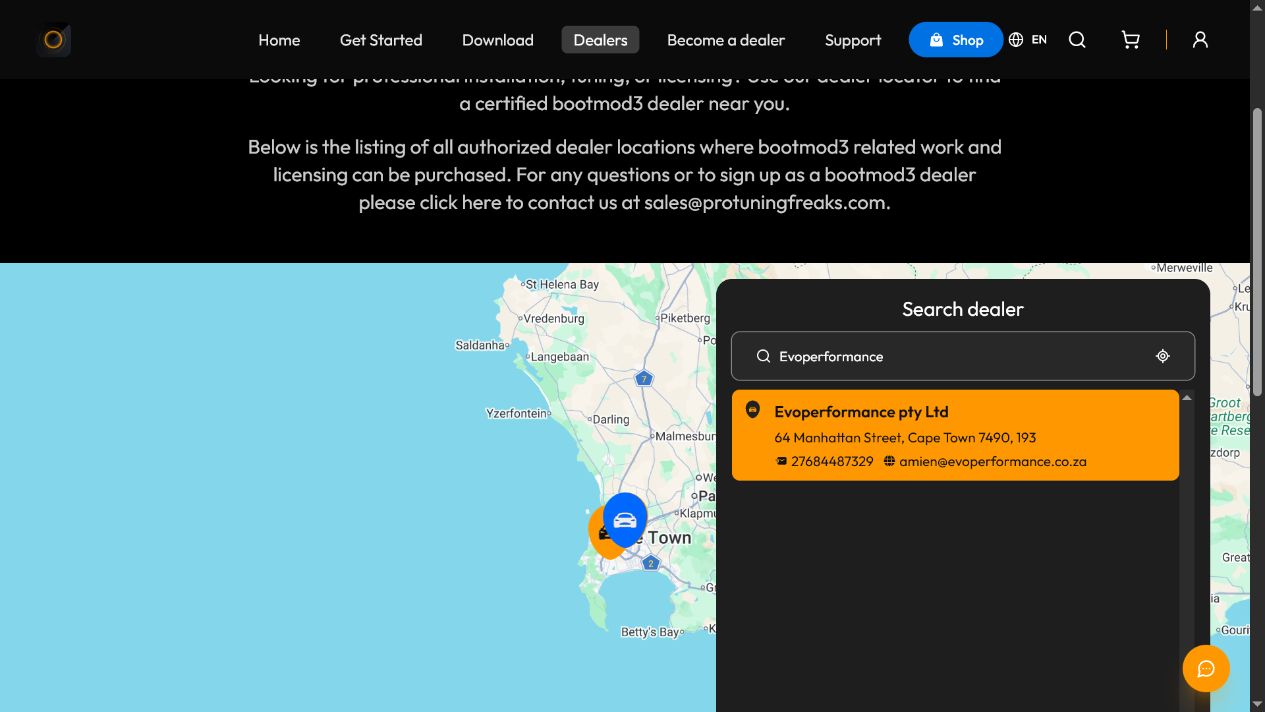Click the phone icon next to 27684487329
The height and width of the screenshot is (712, 1265).
click(781, 461)
